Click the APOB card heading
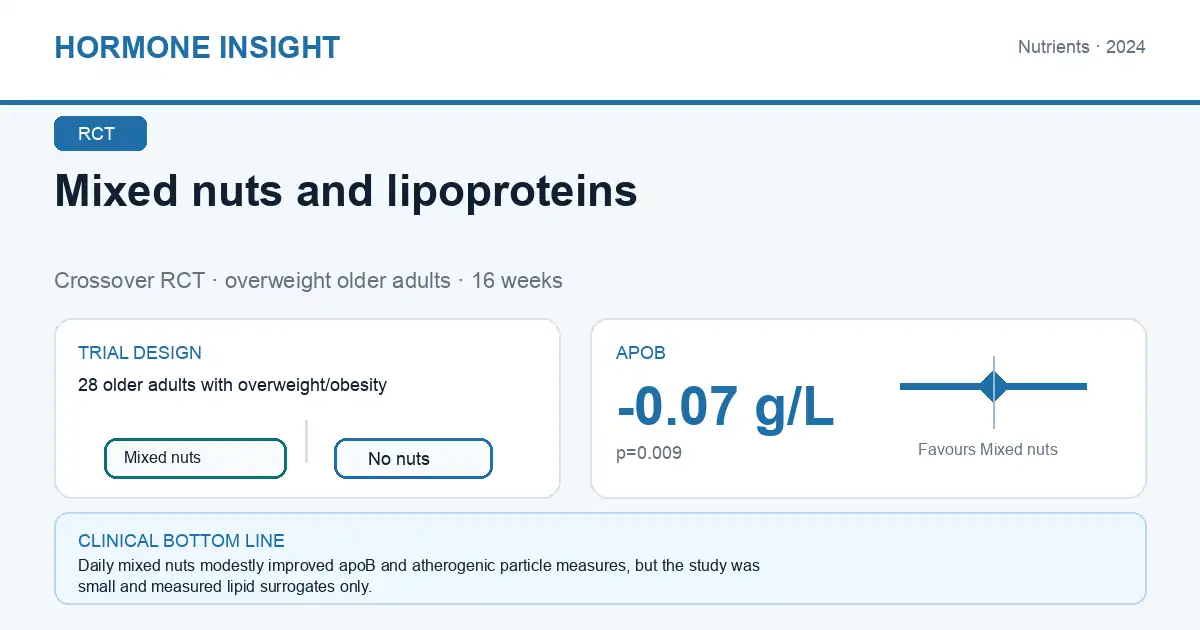1200x630 pixels. (x=641, y=353)
